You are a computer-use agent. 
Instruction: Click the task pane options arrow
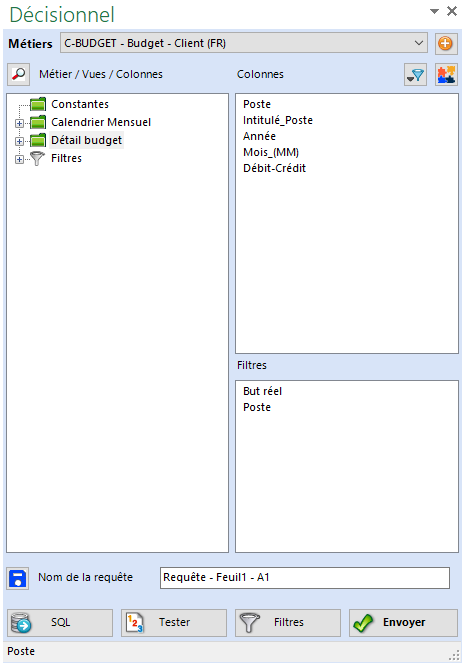click(x=434, y=11)
